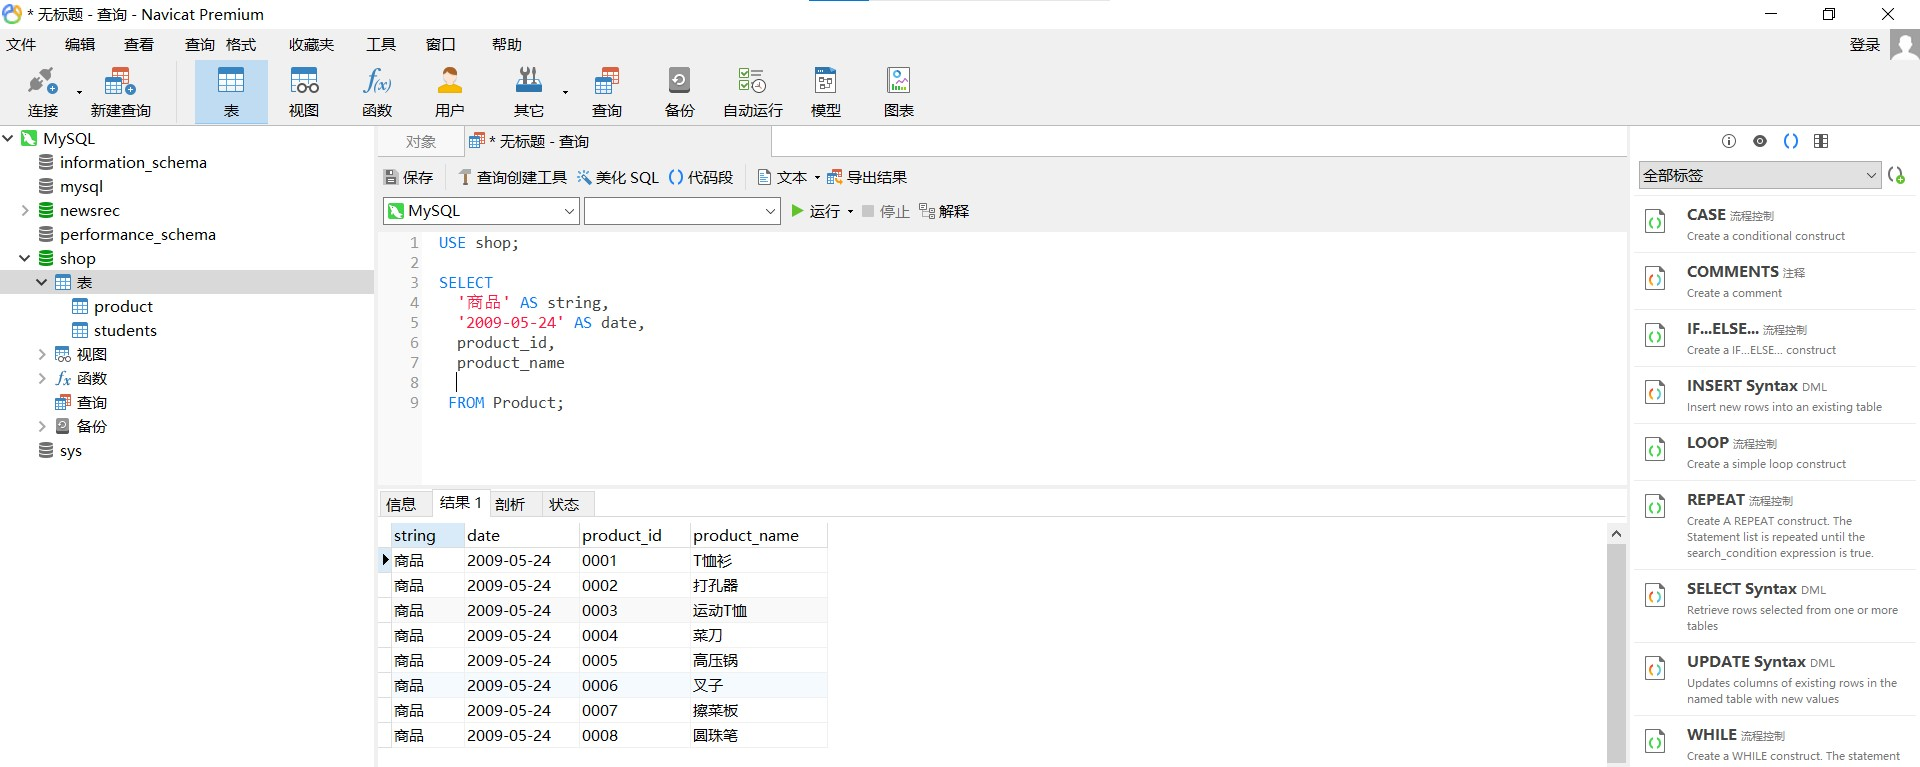The image size is (1920, 767).
Task: Switch to the 对象 tab
Action: (420, 141)
